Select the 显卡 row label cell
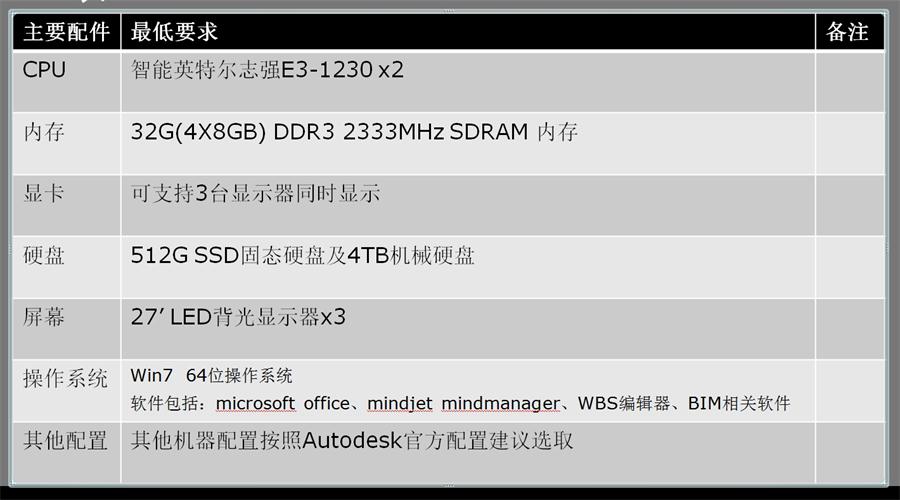This screenshot has width=900, height=500. click(44, 194)
